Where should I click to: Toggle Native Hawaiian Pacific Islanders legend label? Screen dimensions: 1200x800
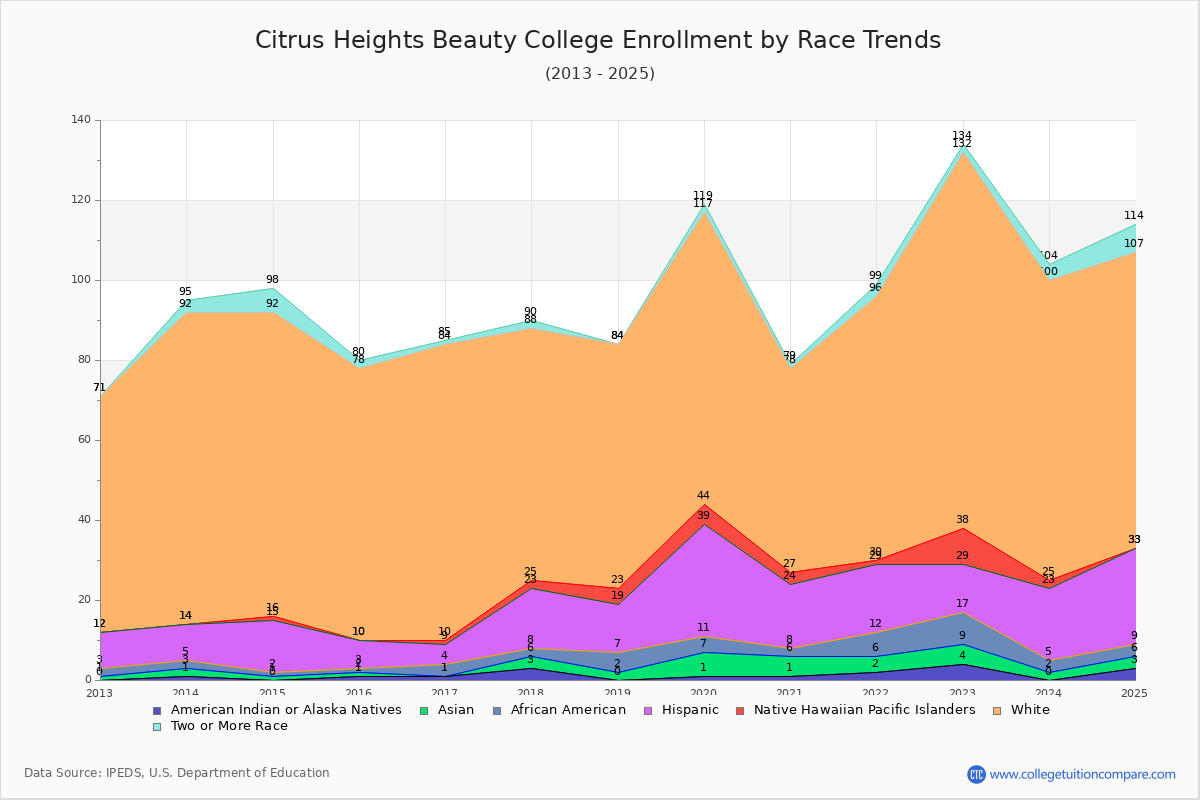click(864, 710)
